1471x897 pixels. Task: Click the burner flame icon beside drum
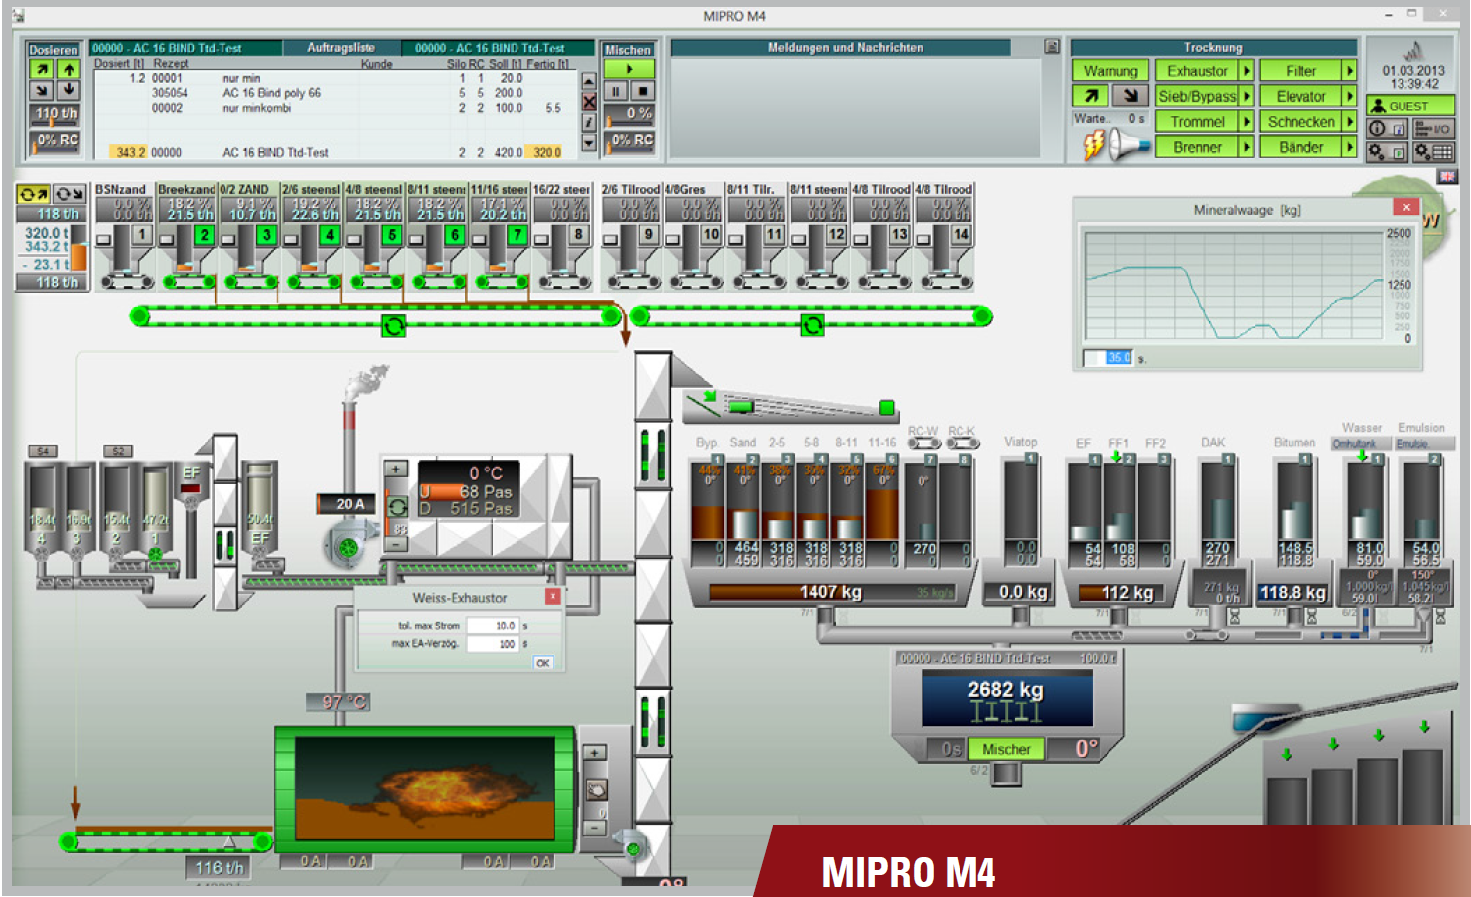tap(595, 789)
